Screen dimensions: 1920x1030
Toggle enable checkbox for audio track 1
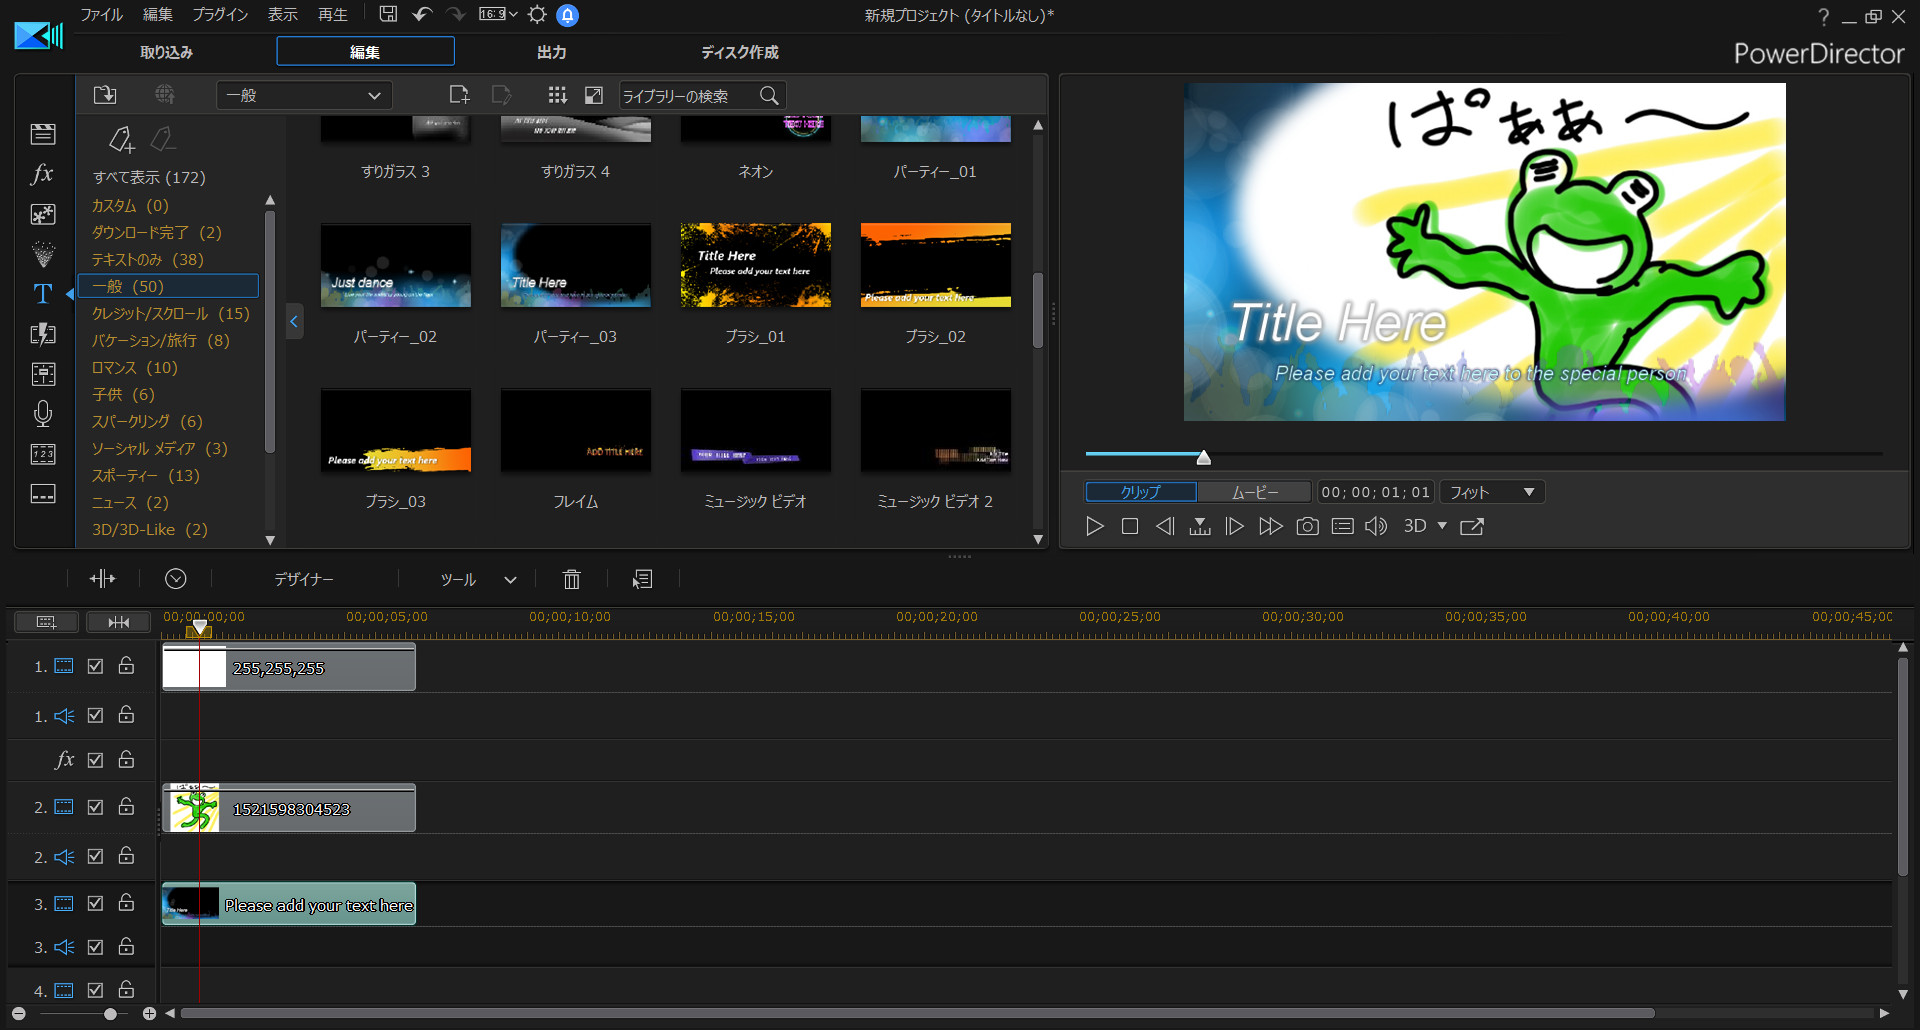[x=95, y=715]
